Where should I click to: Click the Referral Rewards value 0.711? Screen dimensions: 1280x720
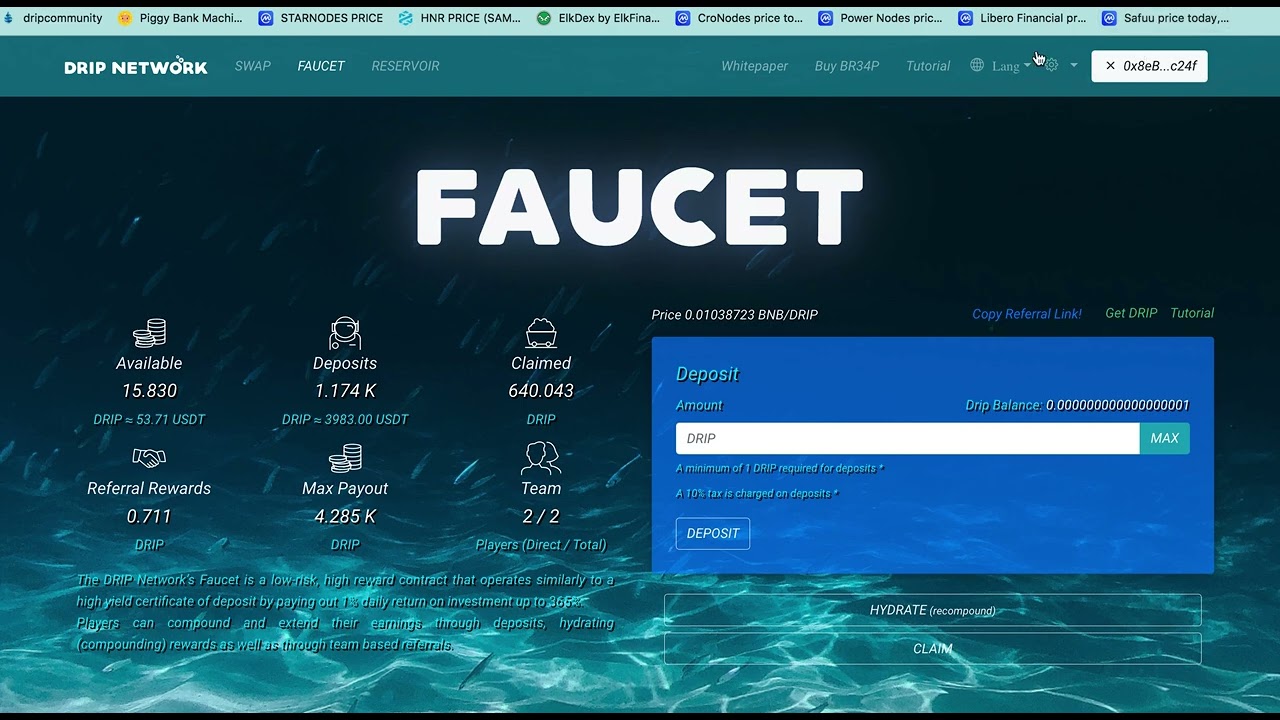click(149, 516)
